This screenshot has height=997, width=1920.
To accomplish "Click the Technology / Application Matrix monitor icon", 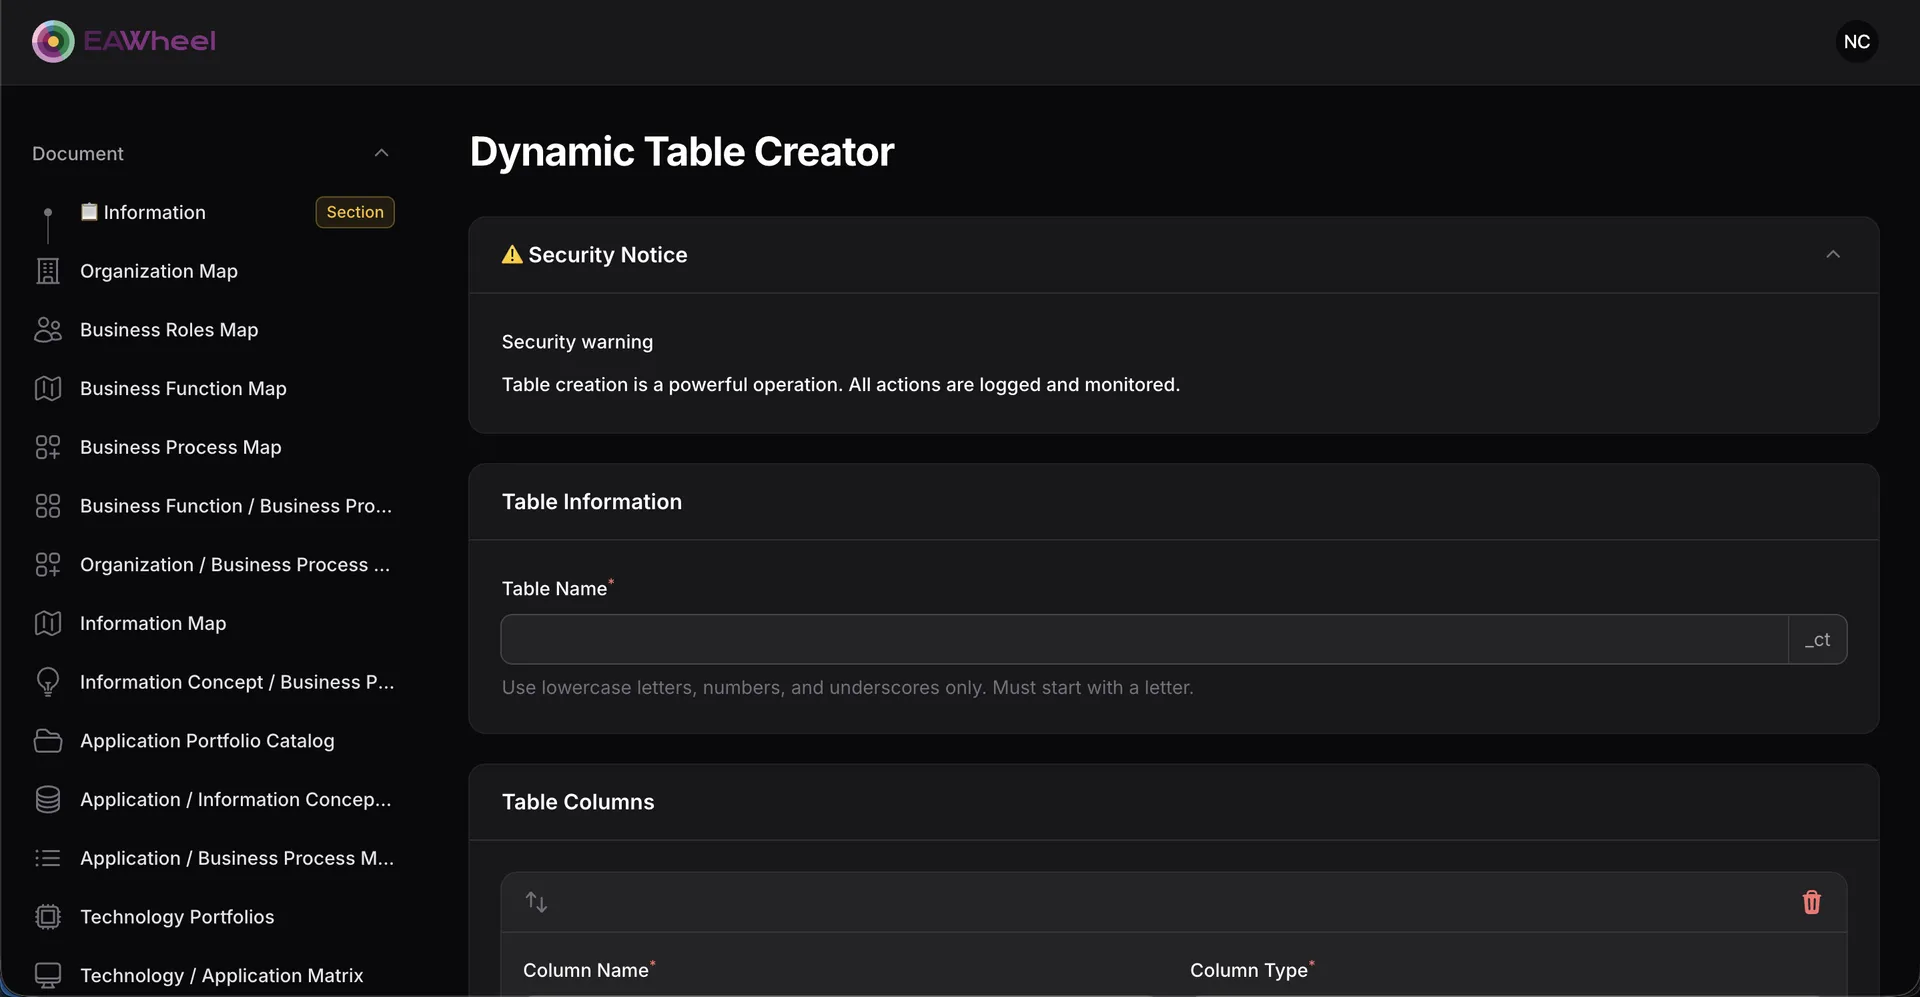I will click(48, 975).
